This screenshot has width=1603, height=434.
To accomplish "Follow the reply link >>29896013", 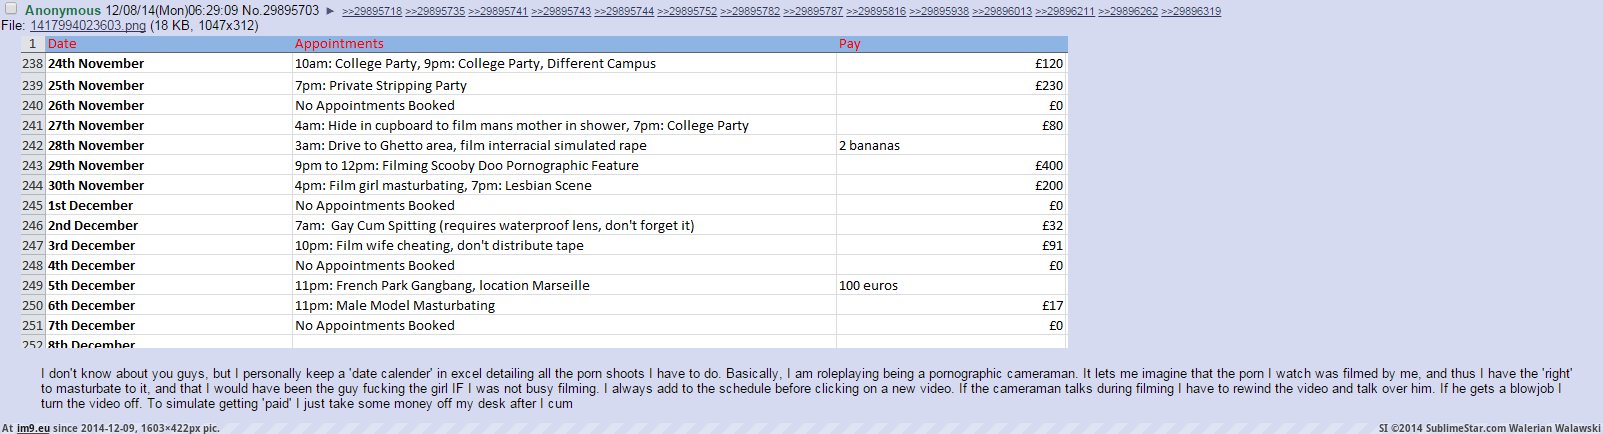I will click(1002, 12).
